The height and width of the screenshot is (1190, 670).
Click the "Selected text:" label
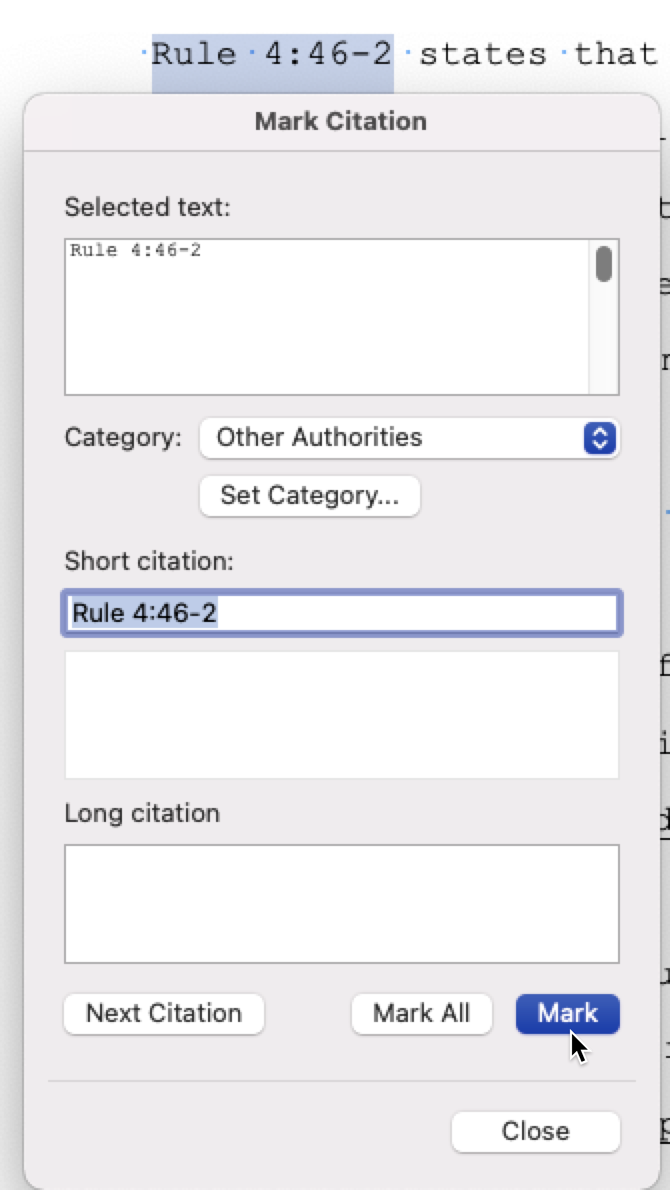[147, 207]
